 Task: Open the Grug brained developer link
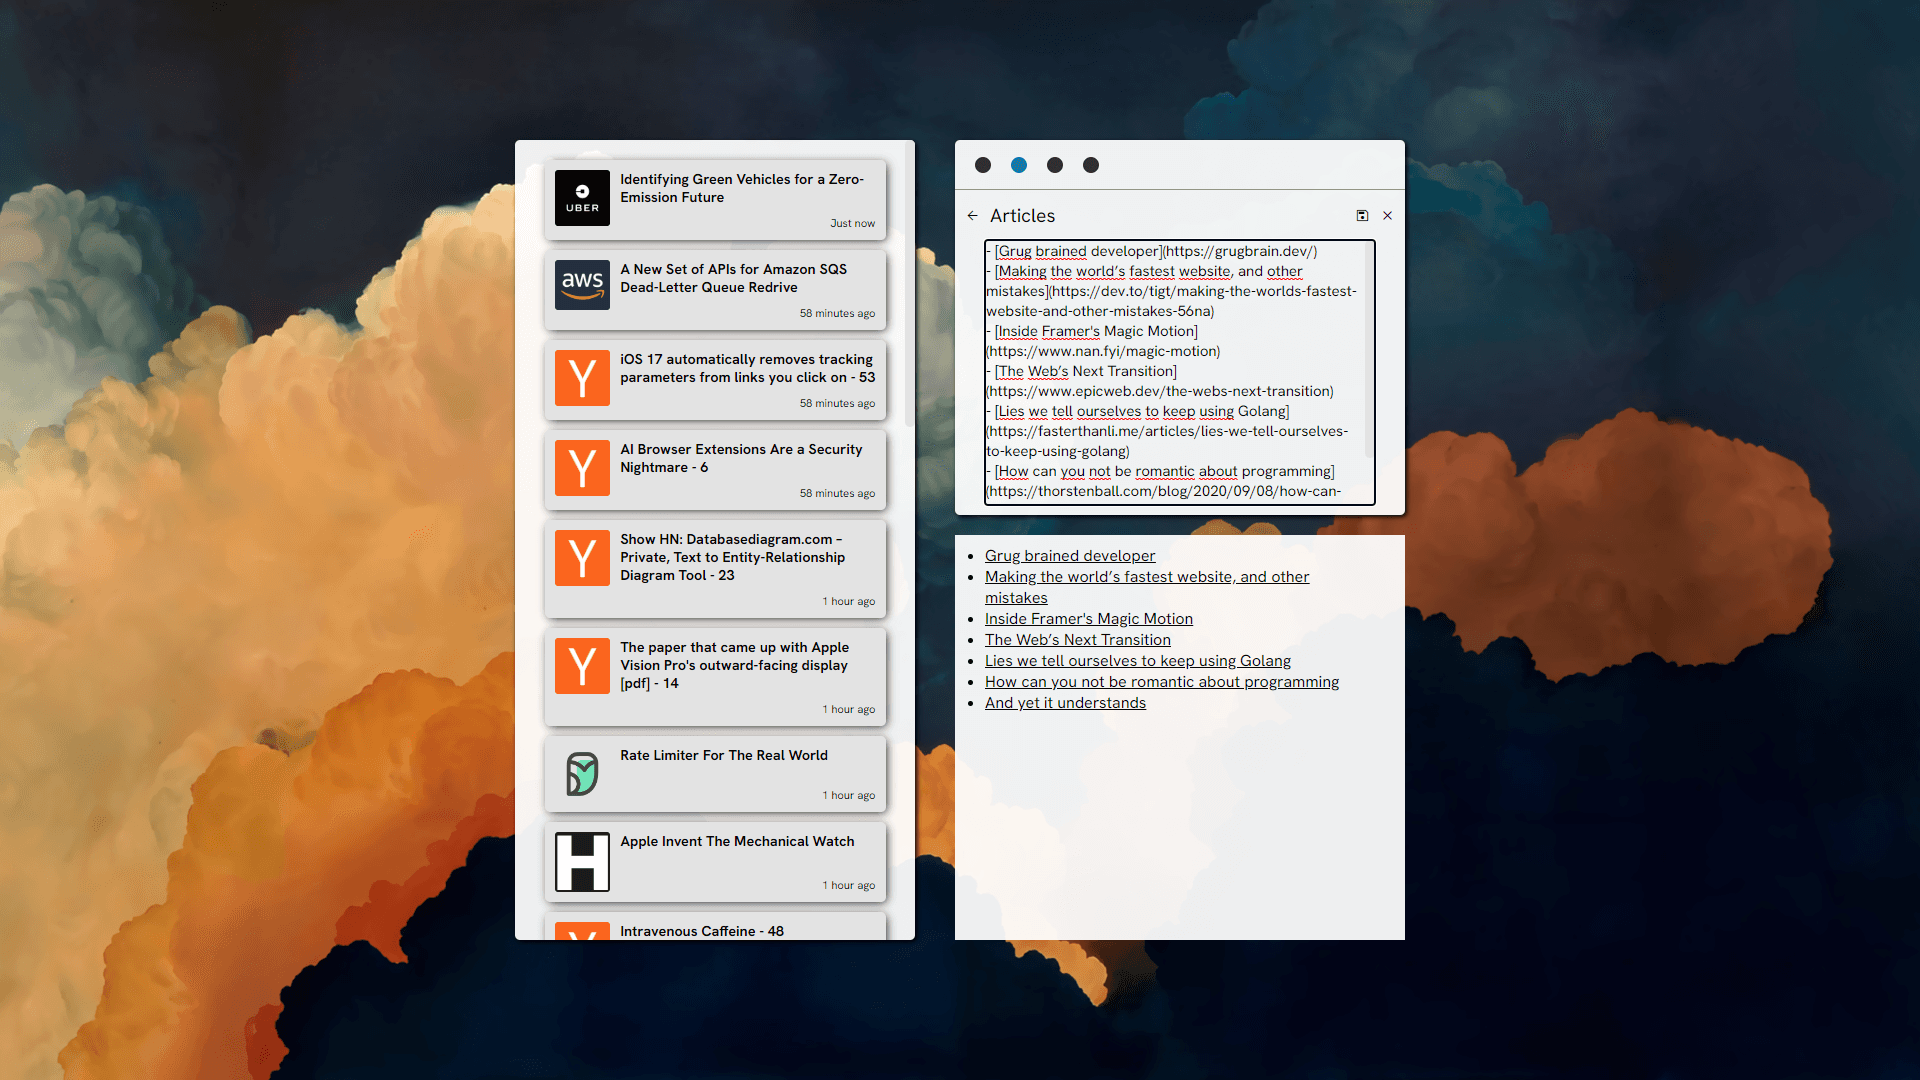coord(1069,556)
